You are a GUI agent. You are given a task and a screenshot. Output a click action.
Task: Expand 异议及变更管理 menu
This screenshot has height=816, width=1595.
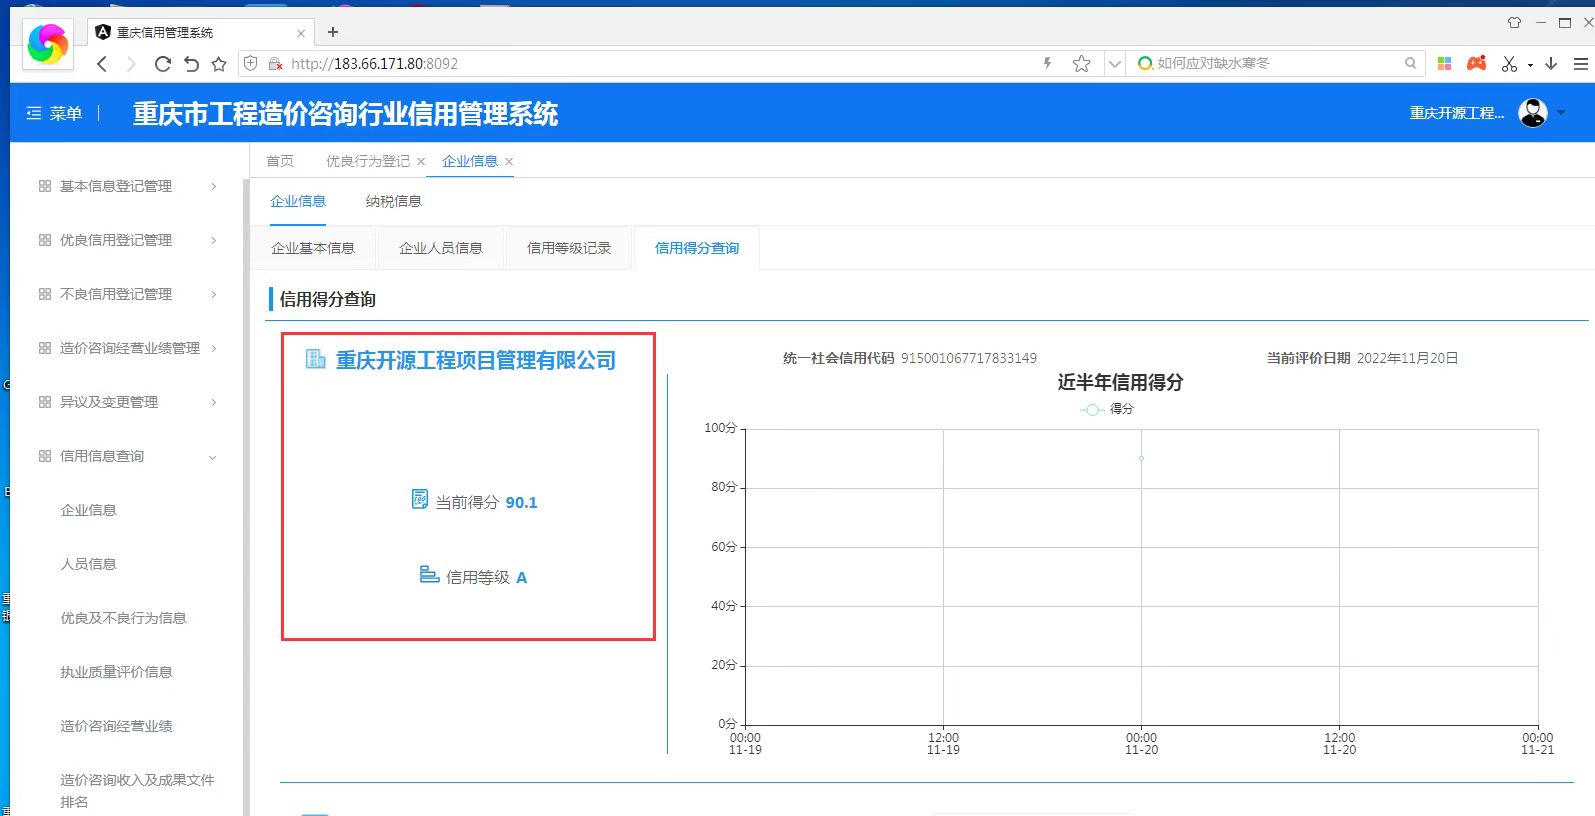[128, 402]
